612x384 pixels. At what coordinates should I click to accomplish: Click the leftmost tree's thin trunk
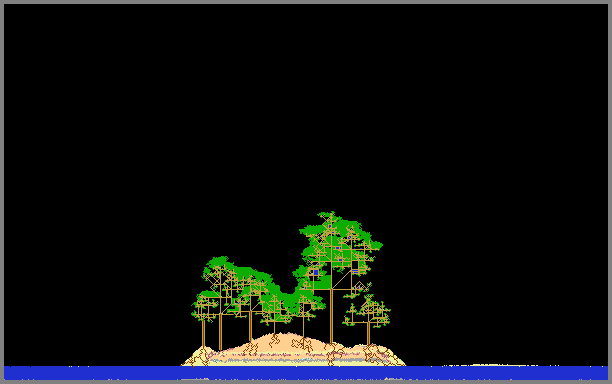pos(203,333)
